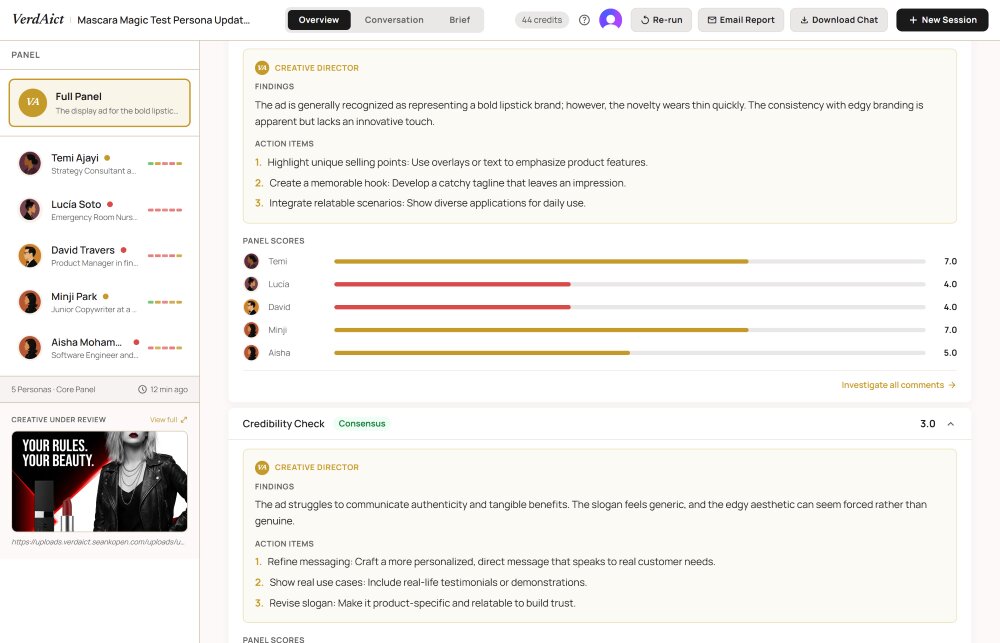Image resolution: width=1000 pixels, height=643 pixels.
Task: Click David's 4.0 score bar
Action: (629, 307)
